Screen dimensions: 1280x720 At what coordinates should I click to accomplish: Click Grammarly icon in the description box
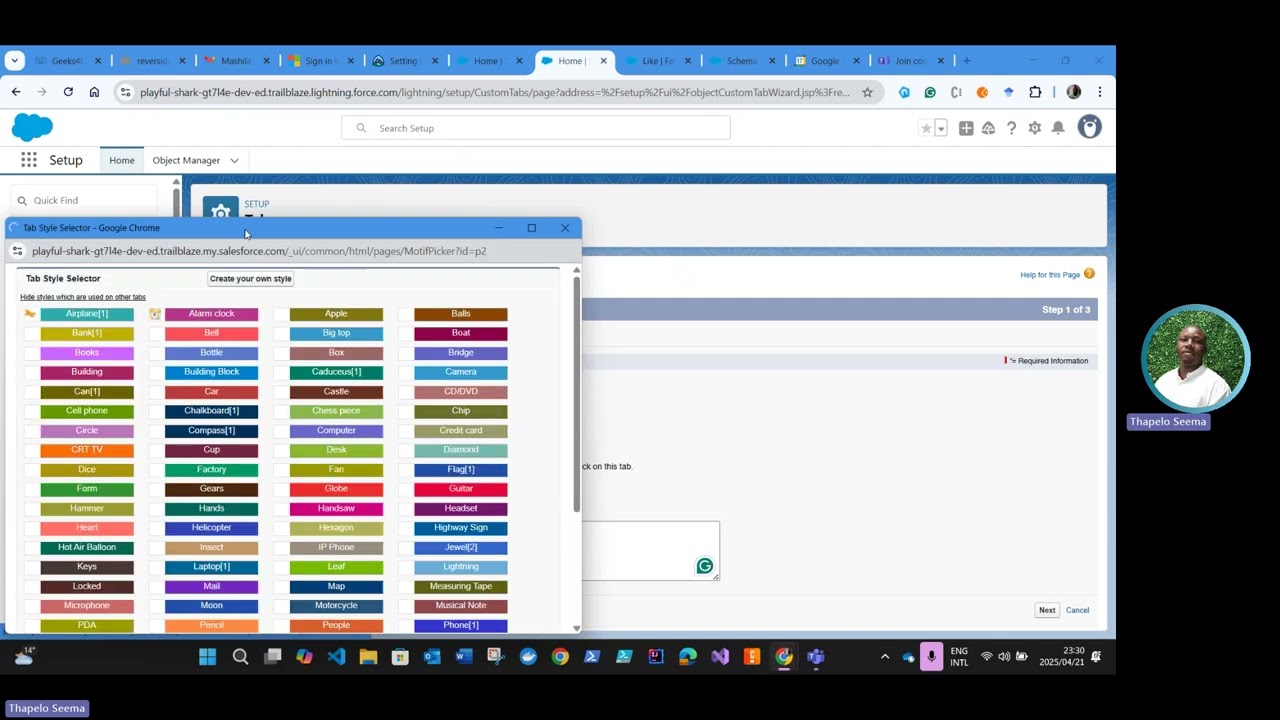click(705, 567)
